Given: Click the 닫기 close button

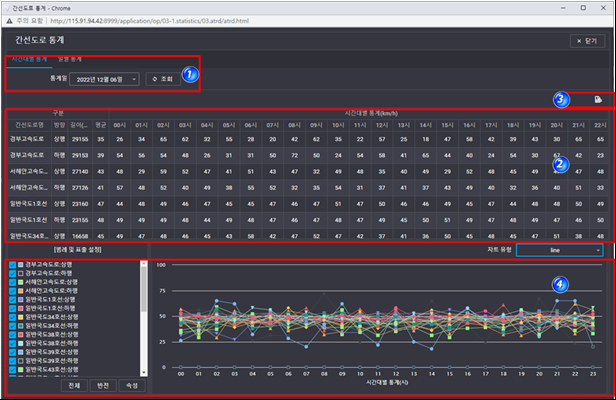Looking at the screenshot, I should pos(587,40).
